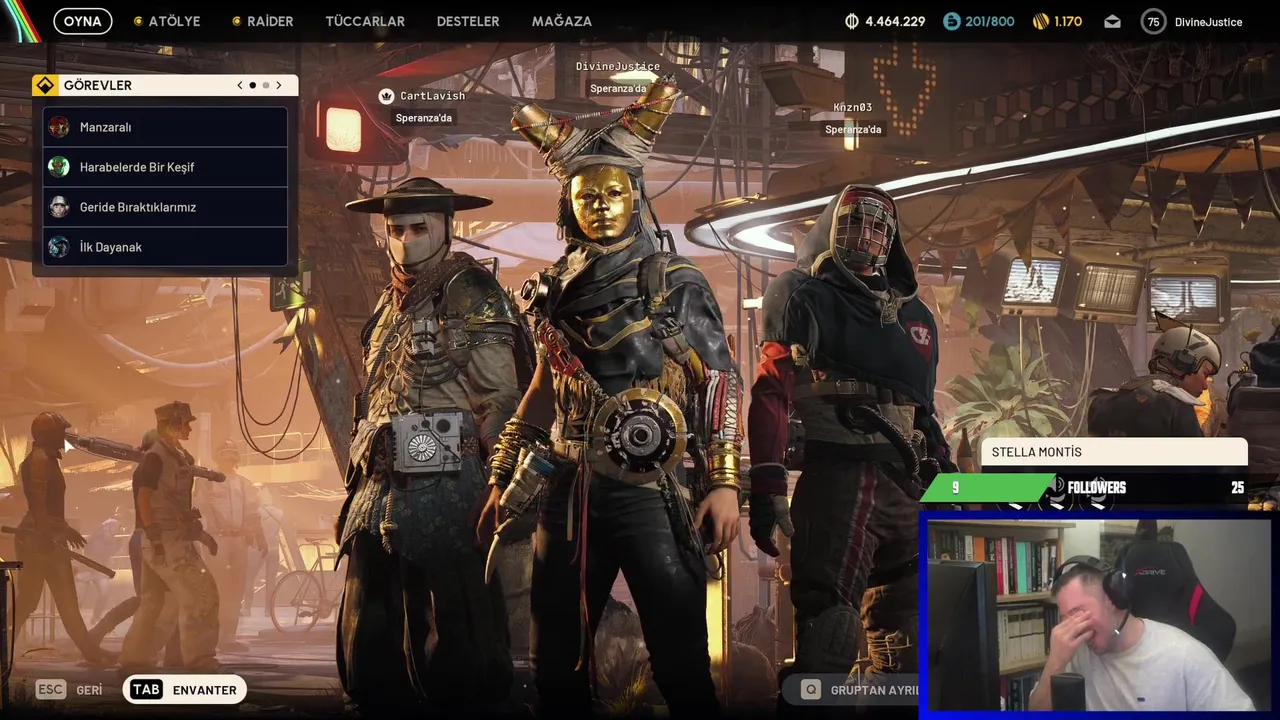
Task: Click the Manzaralı quest giver portrait
Action: click(59, 127)
